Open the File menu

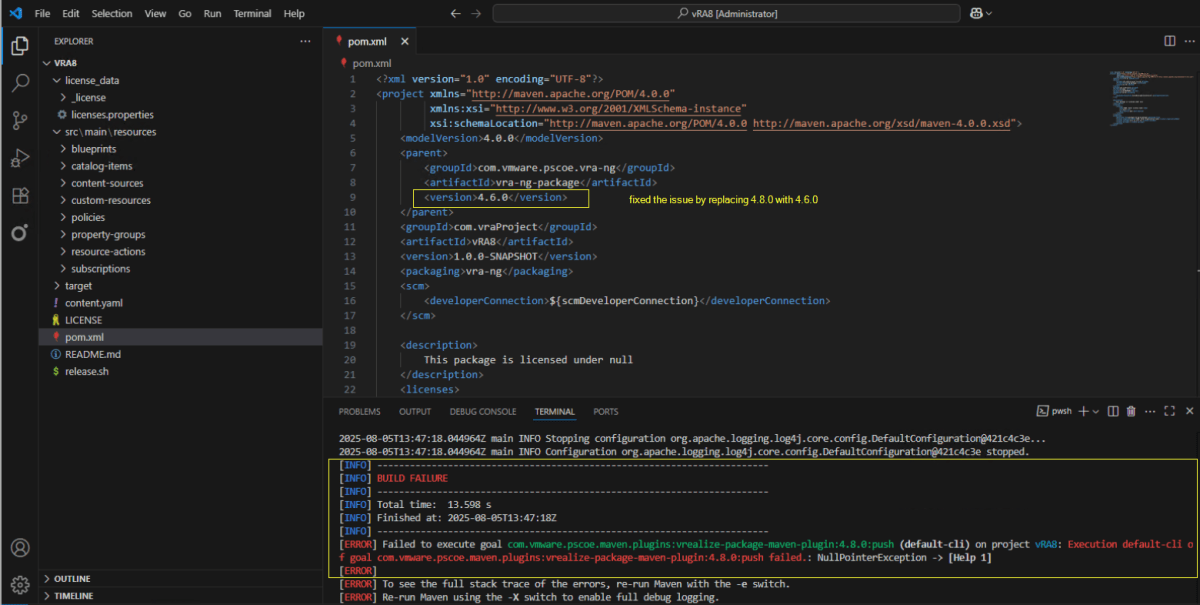click(x=42, y=13)
